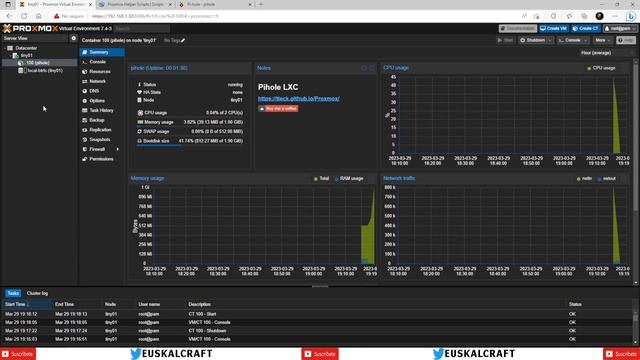The image size is (640, 360).
Task: Click the Shutdown button
Action: pyautogui.click(x=532, y=40)
